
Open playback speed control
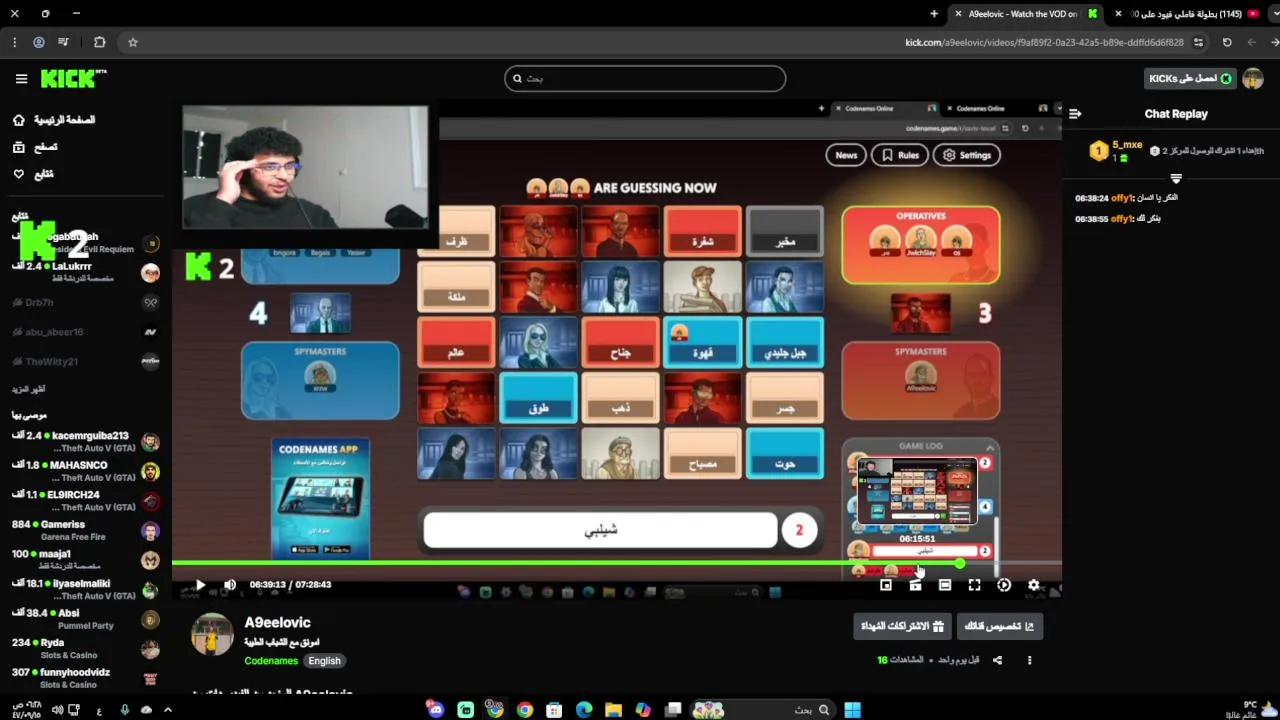click(x=1004, y=585)
